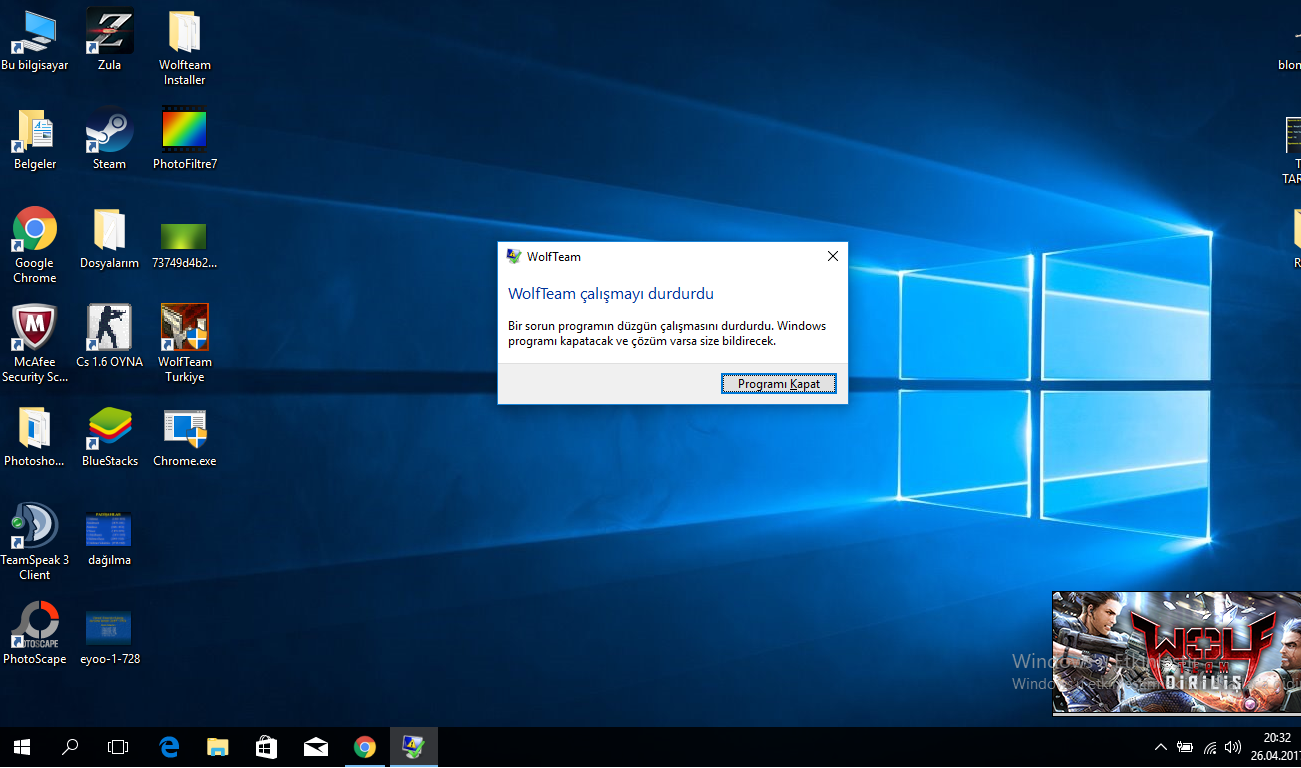Open the battery status tray icon
This screenshot has width=1301, height=768.
click(x=1185, y=747)
